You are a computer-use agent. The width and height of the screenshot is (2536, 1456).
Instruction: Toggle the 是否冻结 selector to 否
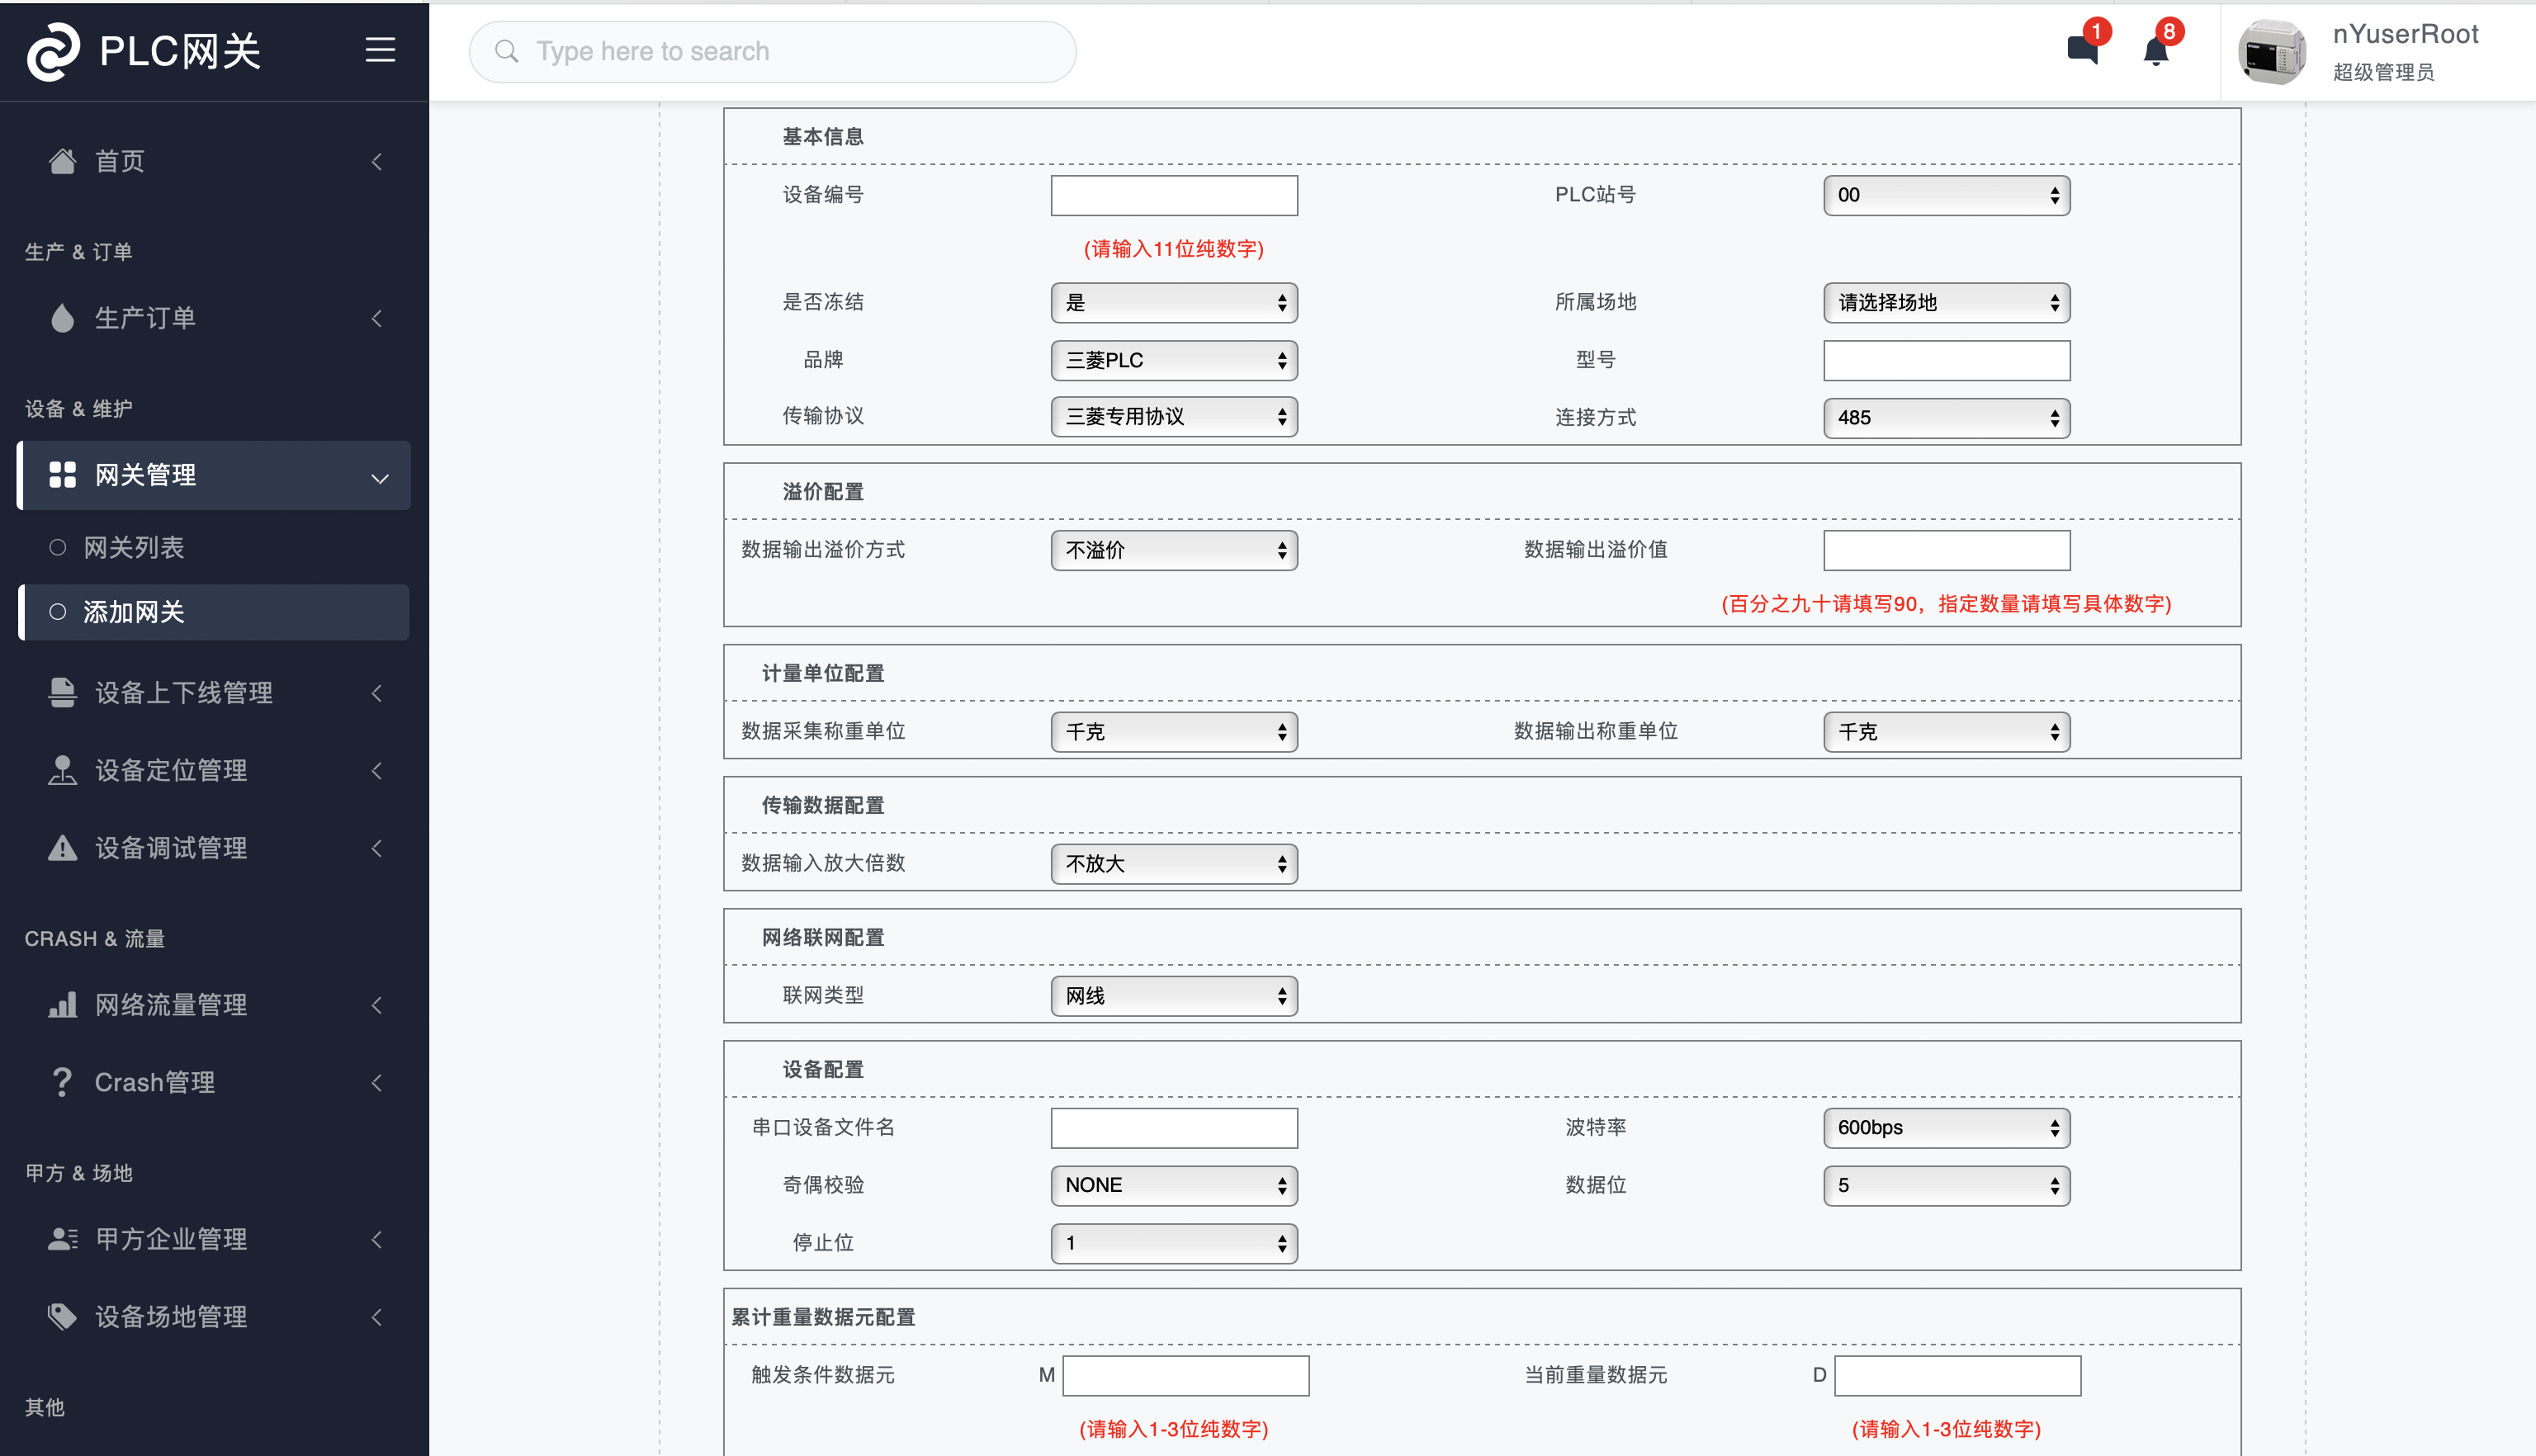coord(1174,303)
